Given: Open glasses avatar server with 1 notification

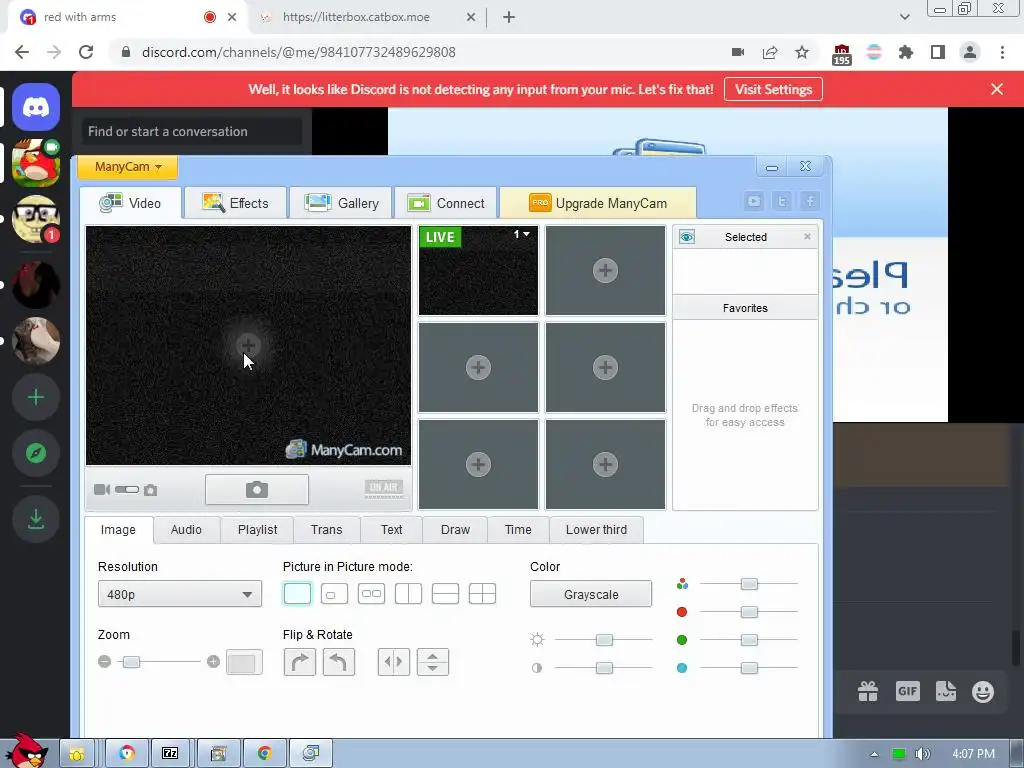Looking at the screenshot, I should tap(36, 219).
